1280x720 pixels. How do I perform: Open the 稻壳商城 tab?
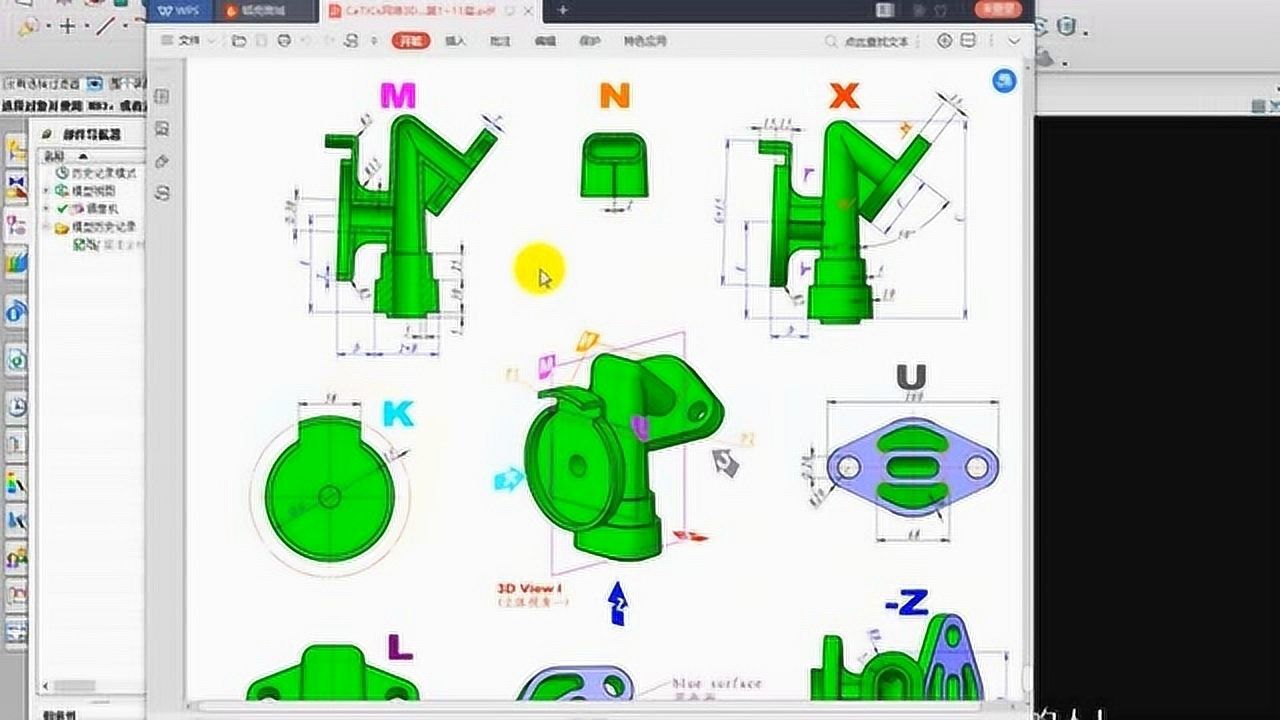(x=263, y=11)
